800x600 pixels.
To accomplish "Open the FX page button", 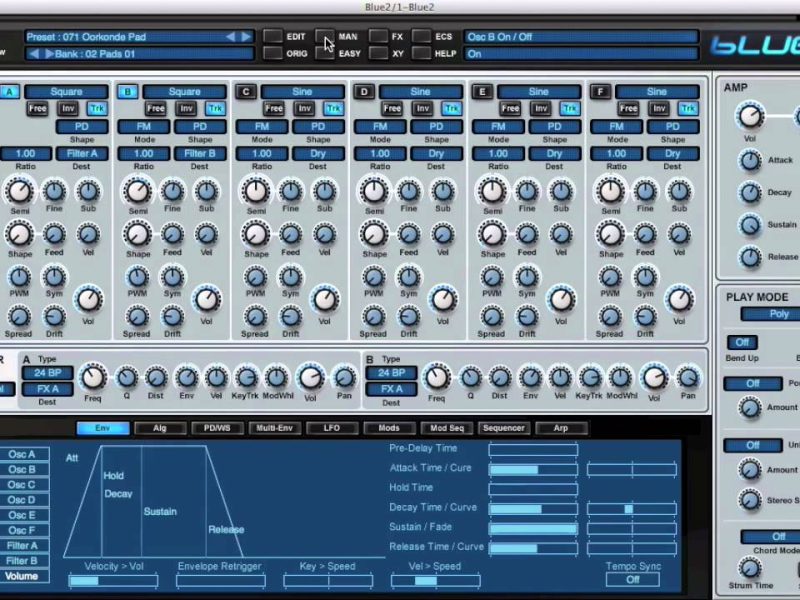I will 378,36.
